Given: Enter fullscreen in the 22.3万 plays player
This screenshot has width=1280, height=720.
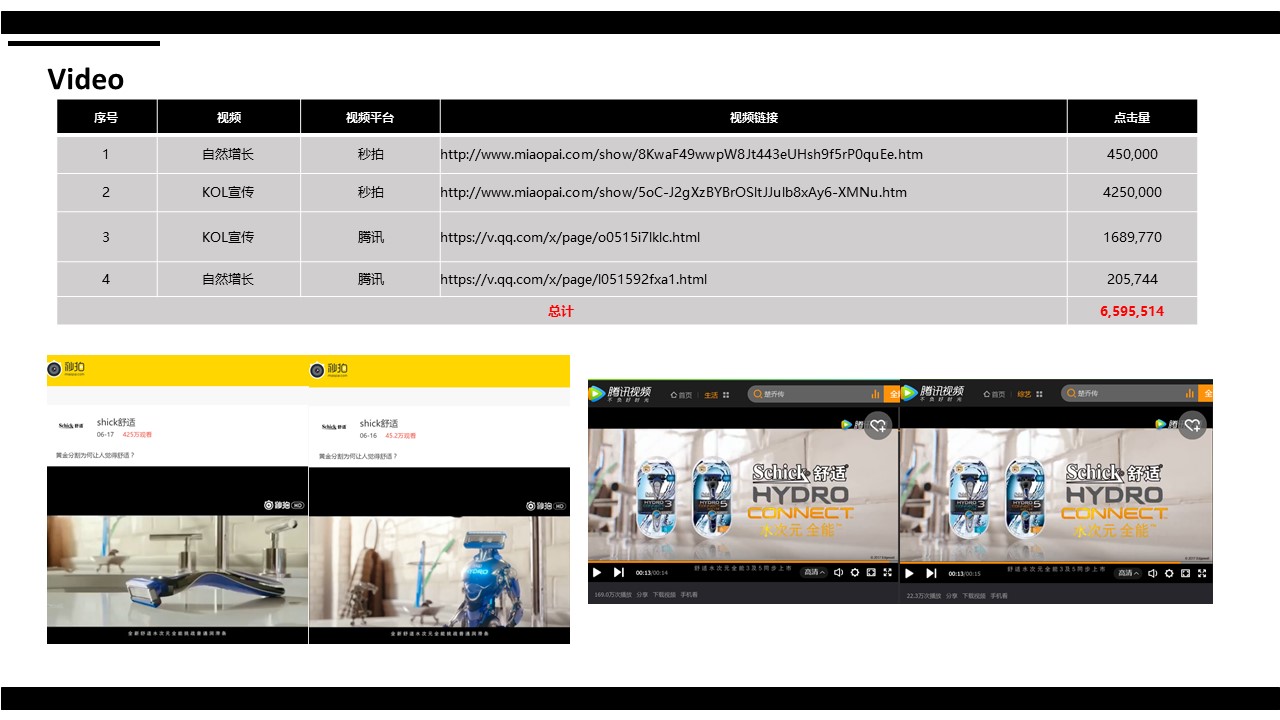Looking at the screenshot, I should coord(1202,573).
